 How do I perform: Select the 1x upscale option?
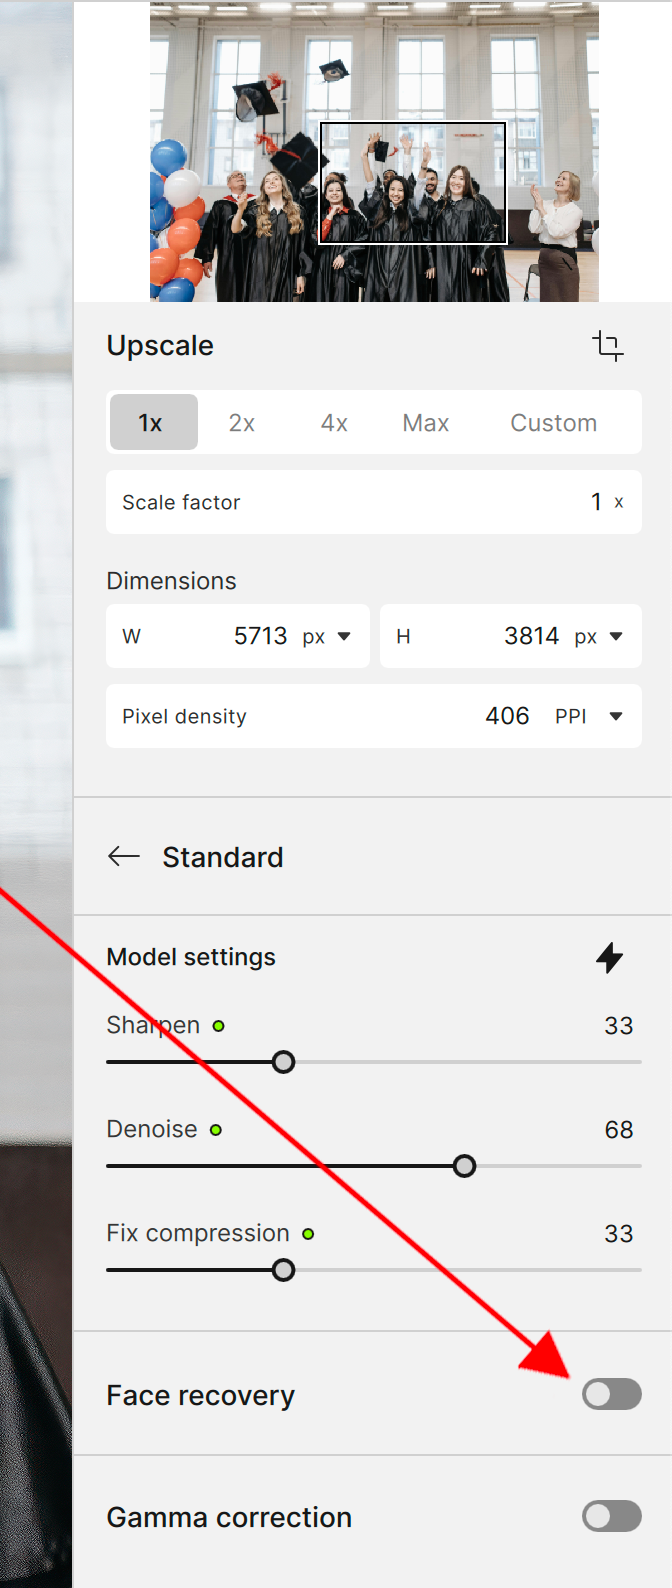tap(151, 423)
